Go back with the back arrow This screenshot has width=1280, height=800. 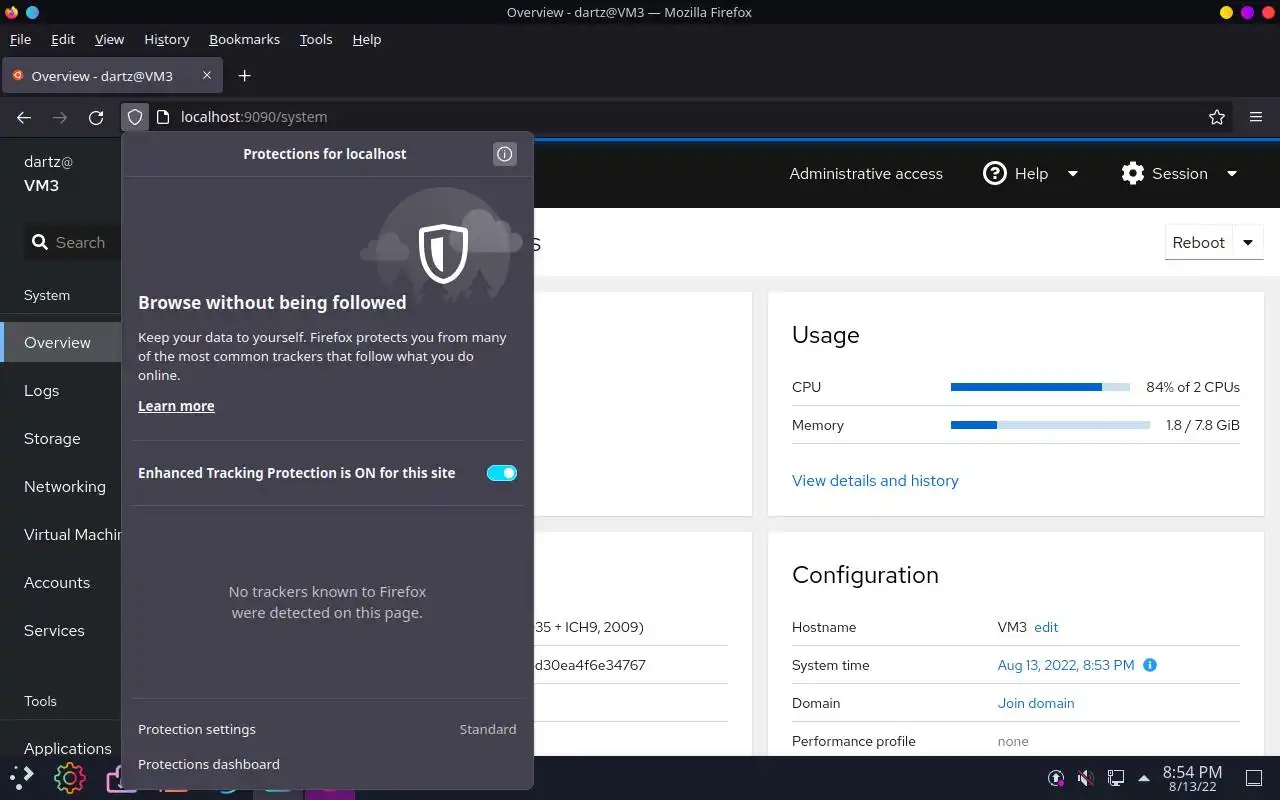point(24,117)
